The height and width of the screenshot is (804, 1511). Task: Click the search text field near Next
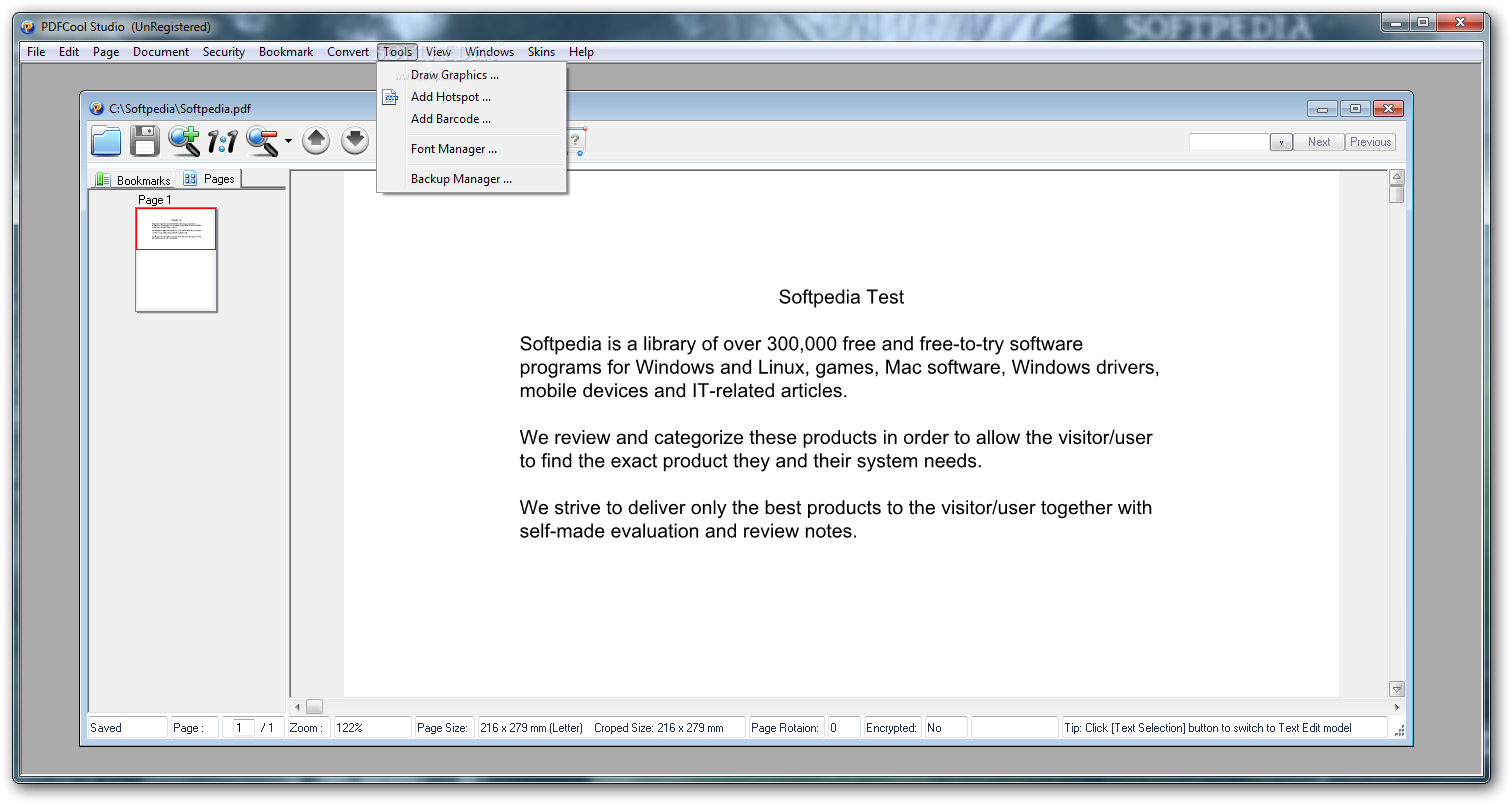pos(1229,142)
